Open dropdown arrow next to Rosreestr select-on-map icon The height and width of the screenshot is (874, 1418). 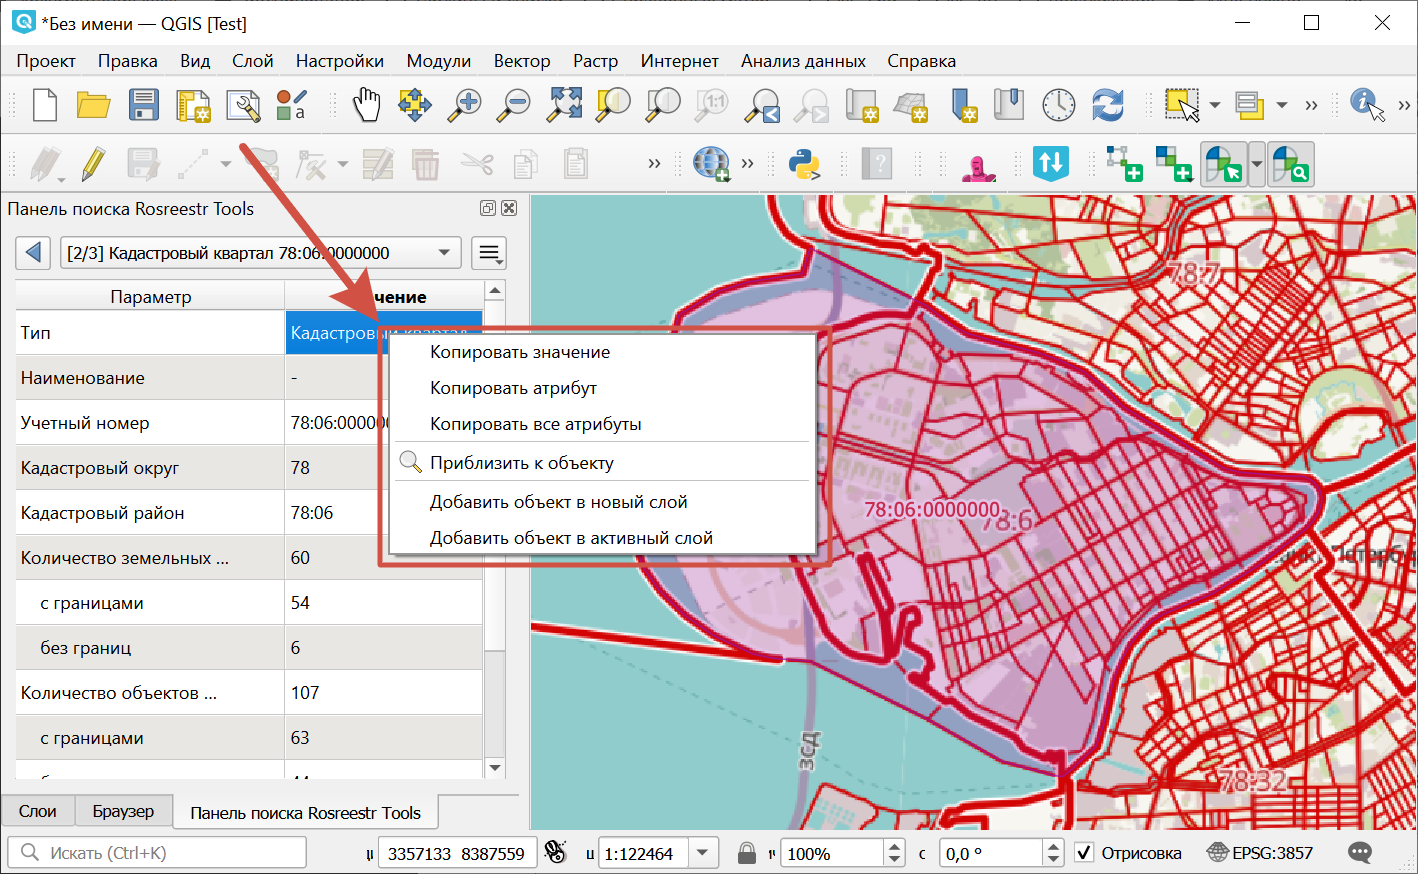coord(1257,164)
